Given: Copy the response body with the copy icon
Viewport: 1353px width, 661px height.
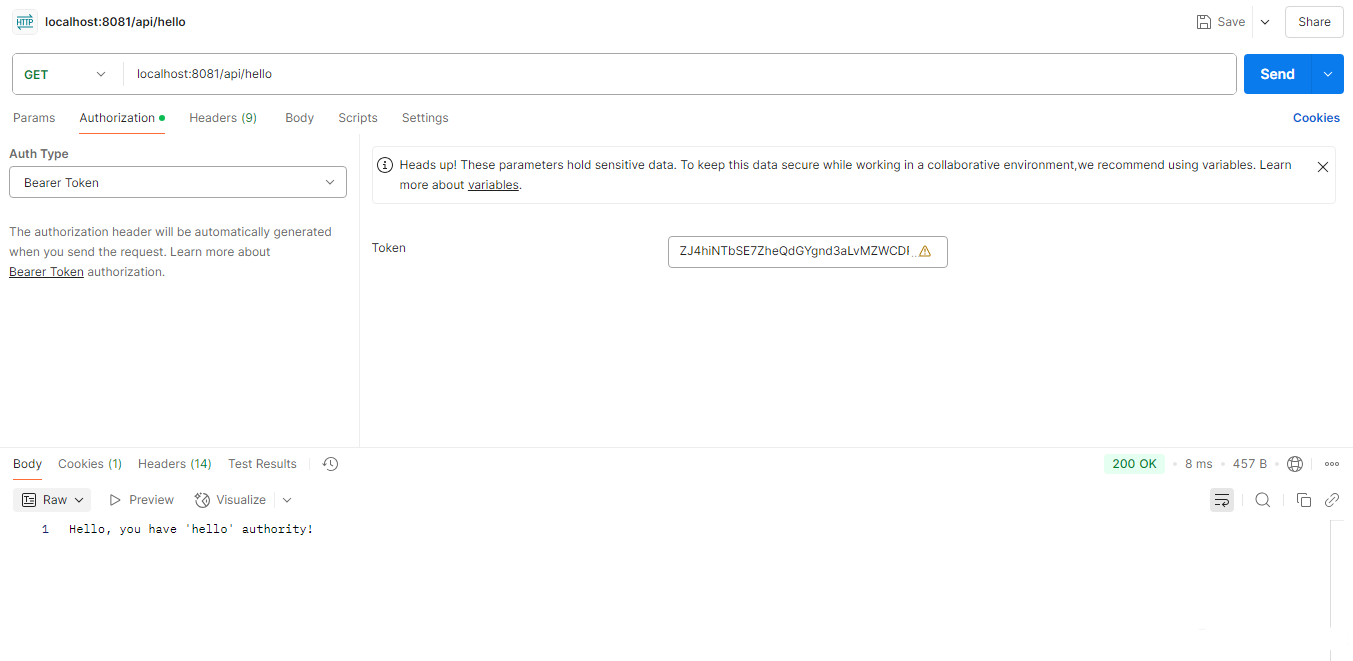Looking at the screenshot, I should coord(1303,500).
